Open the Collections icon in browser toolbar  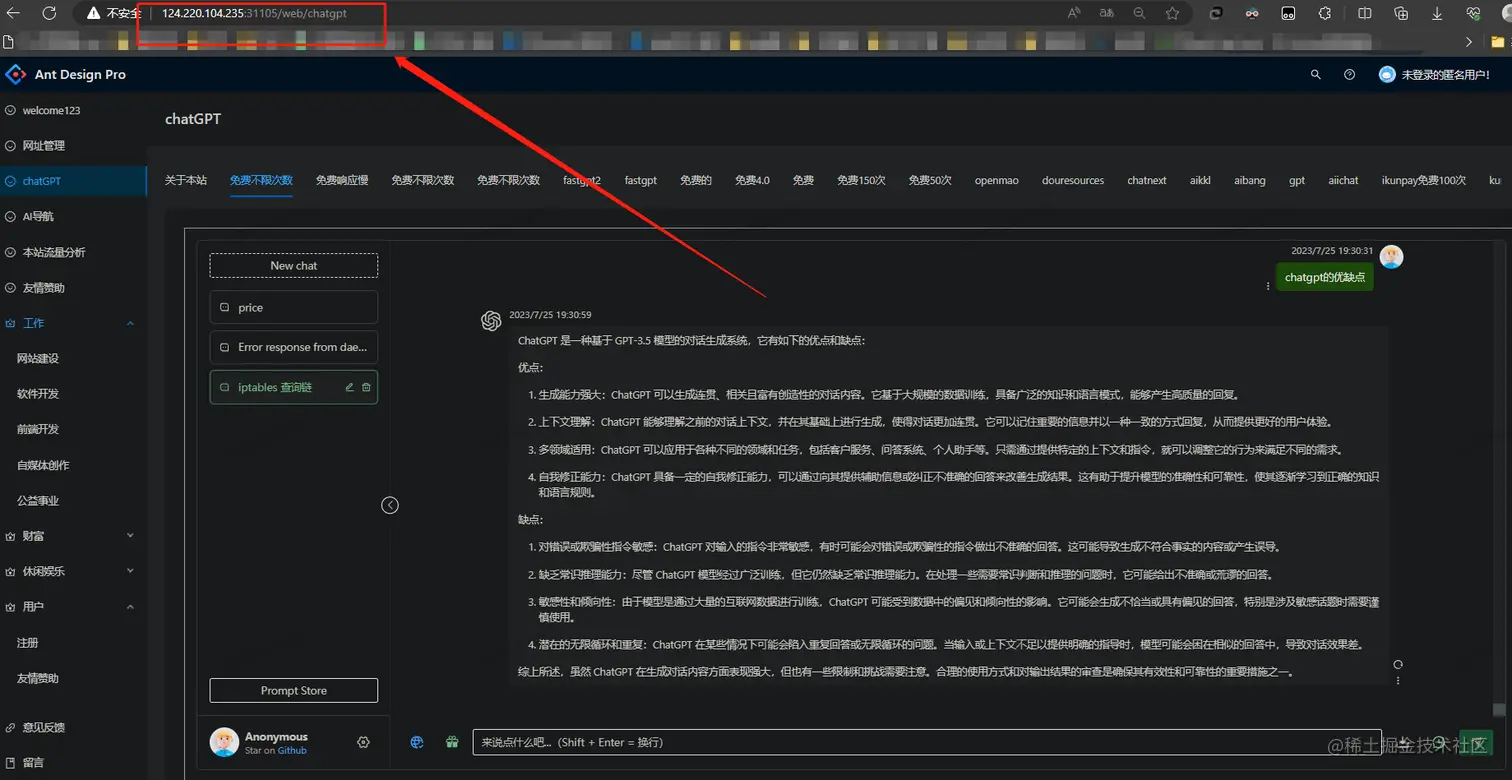tap(1401, 13)
